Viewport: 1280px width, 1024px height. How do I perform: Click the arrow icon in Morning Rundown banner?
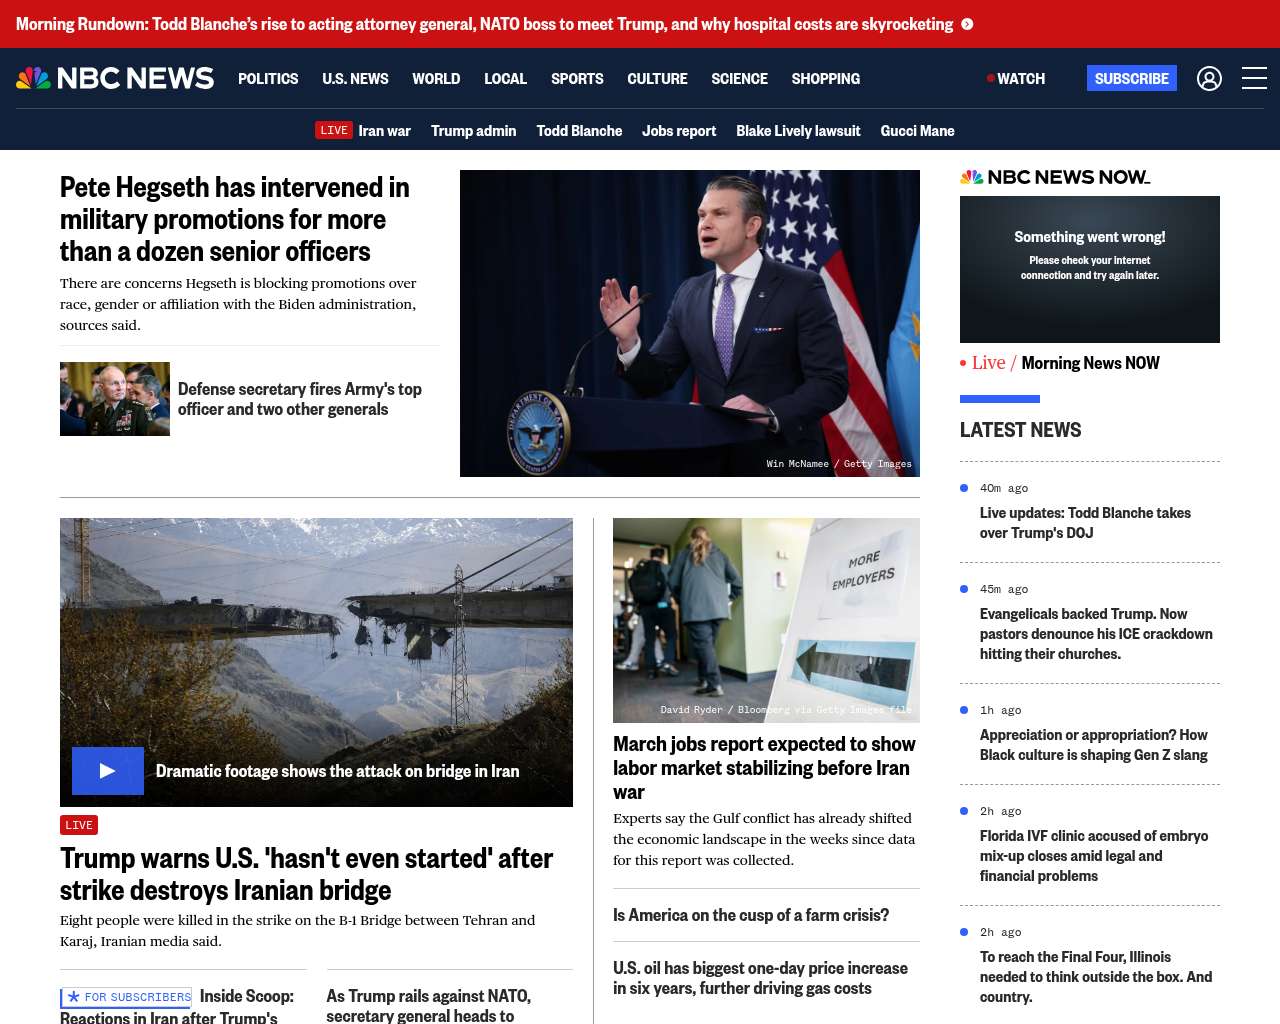pyautogui.click(x=967, y=24)
